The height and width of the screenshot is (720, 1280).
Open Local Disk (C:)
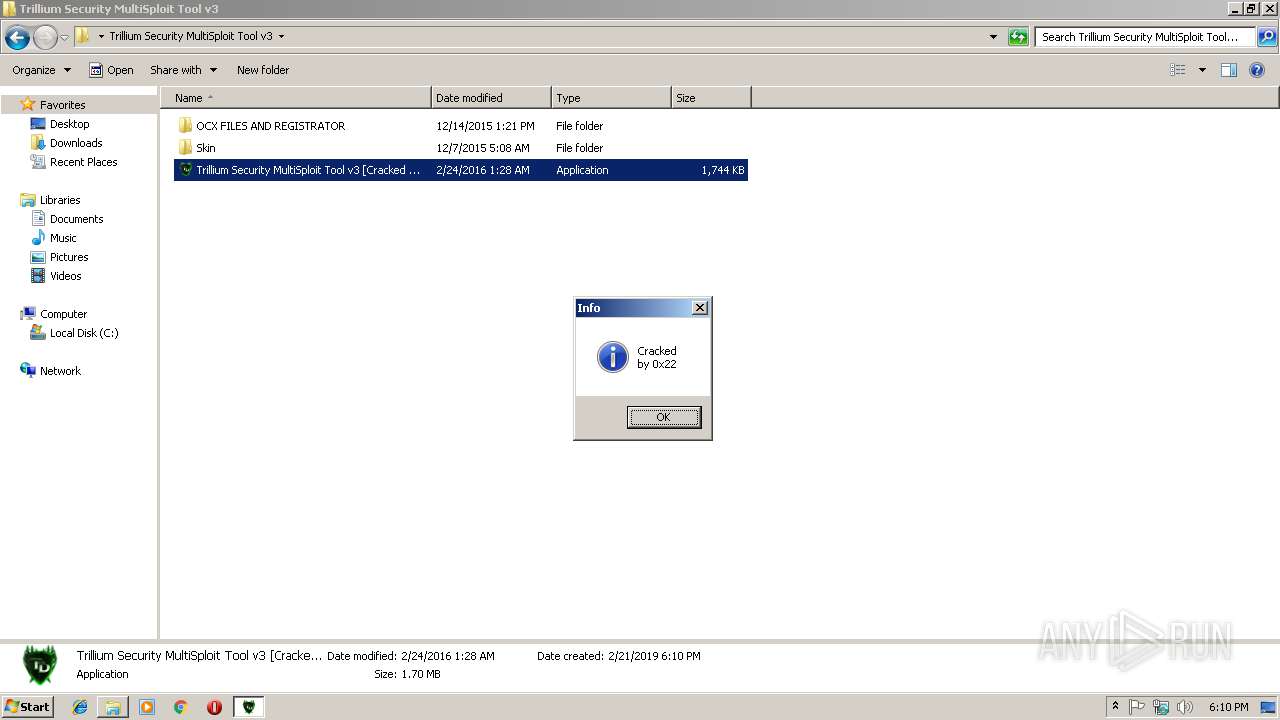click(x=84, y=333)
